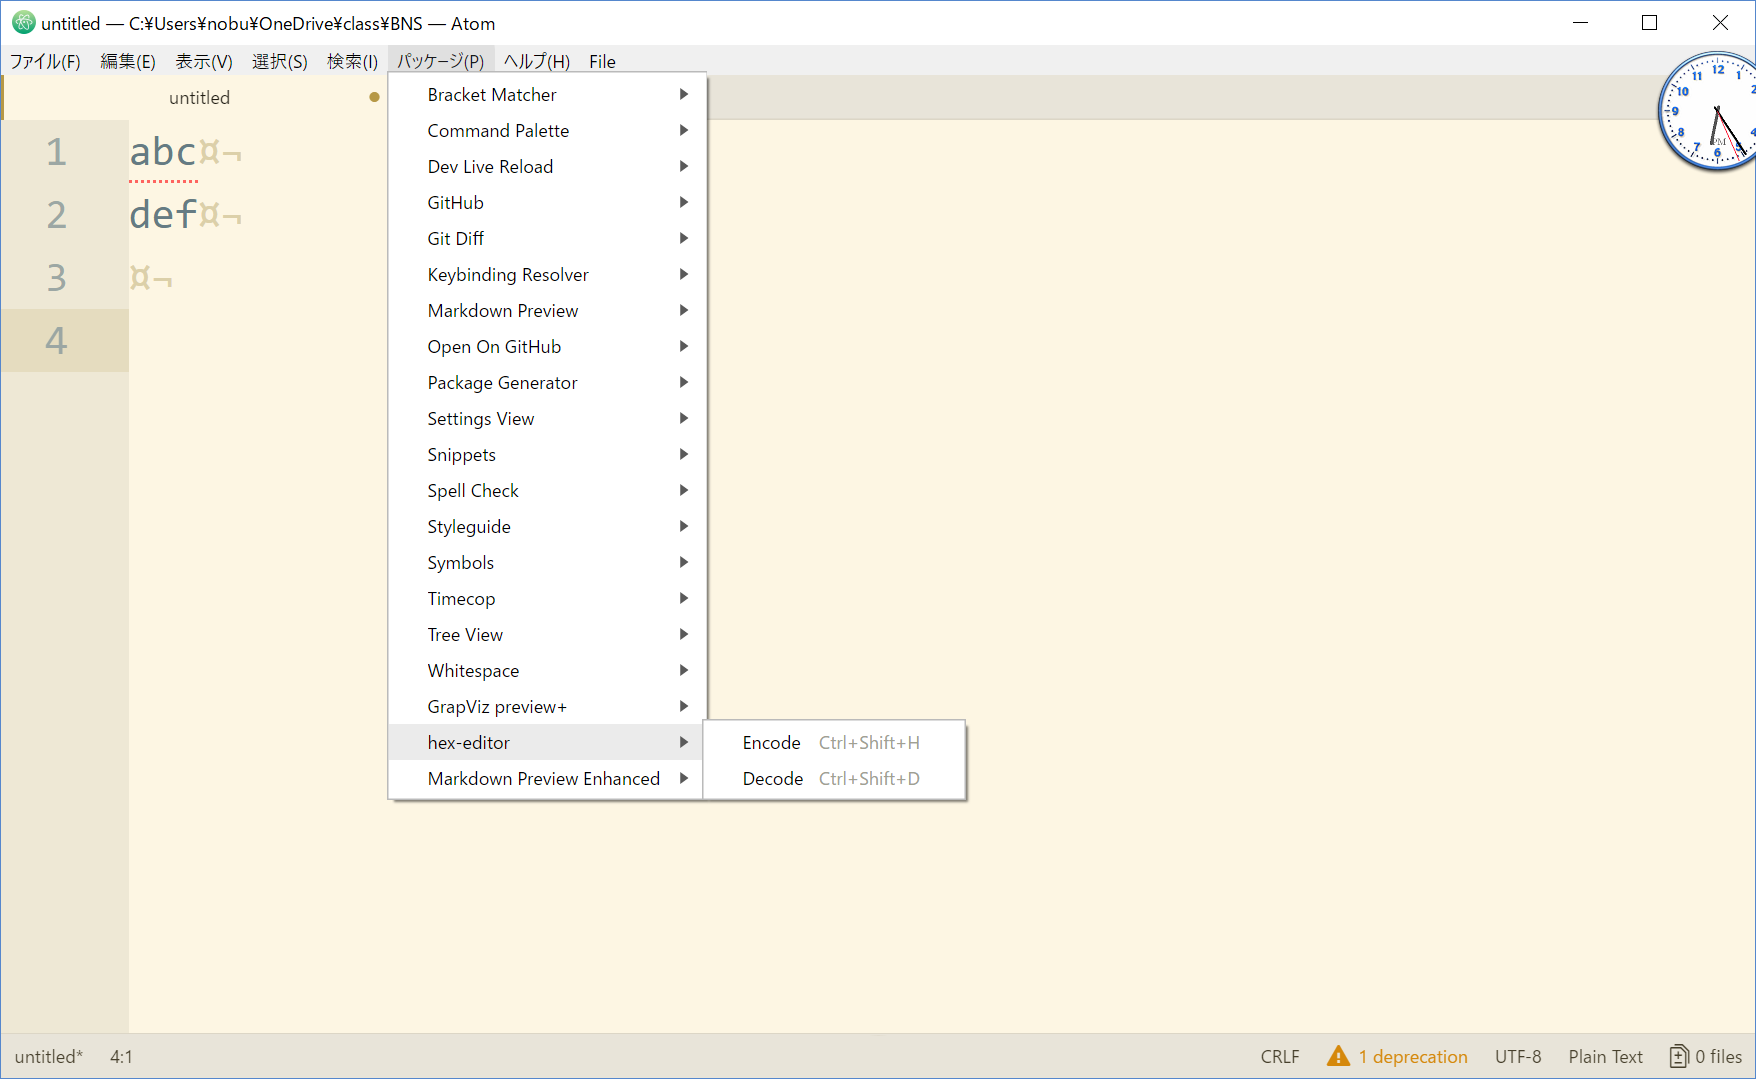1756x1079 pixels.
Task: Open the 選択(S) menu
Action: point(280,61)
